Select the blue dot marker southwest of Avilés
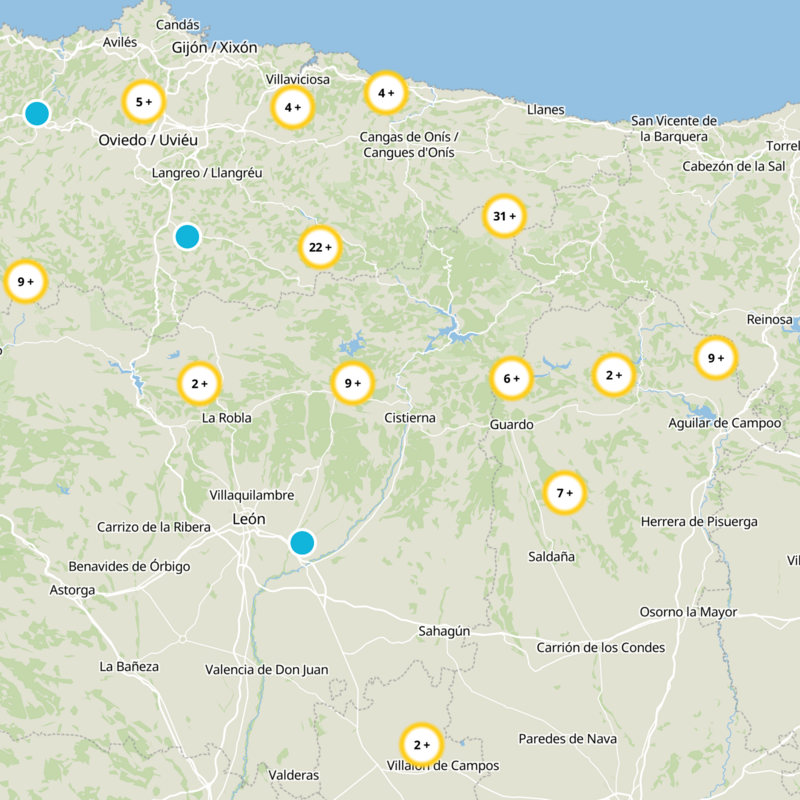Viewport: 800px width, 800px height. point(37,113)
